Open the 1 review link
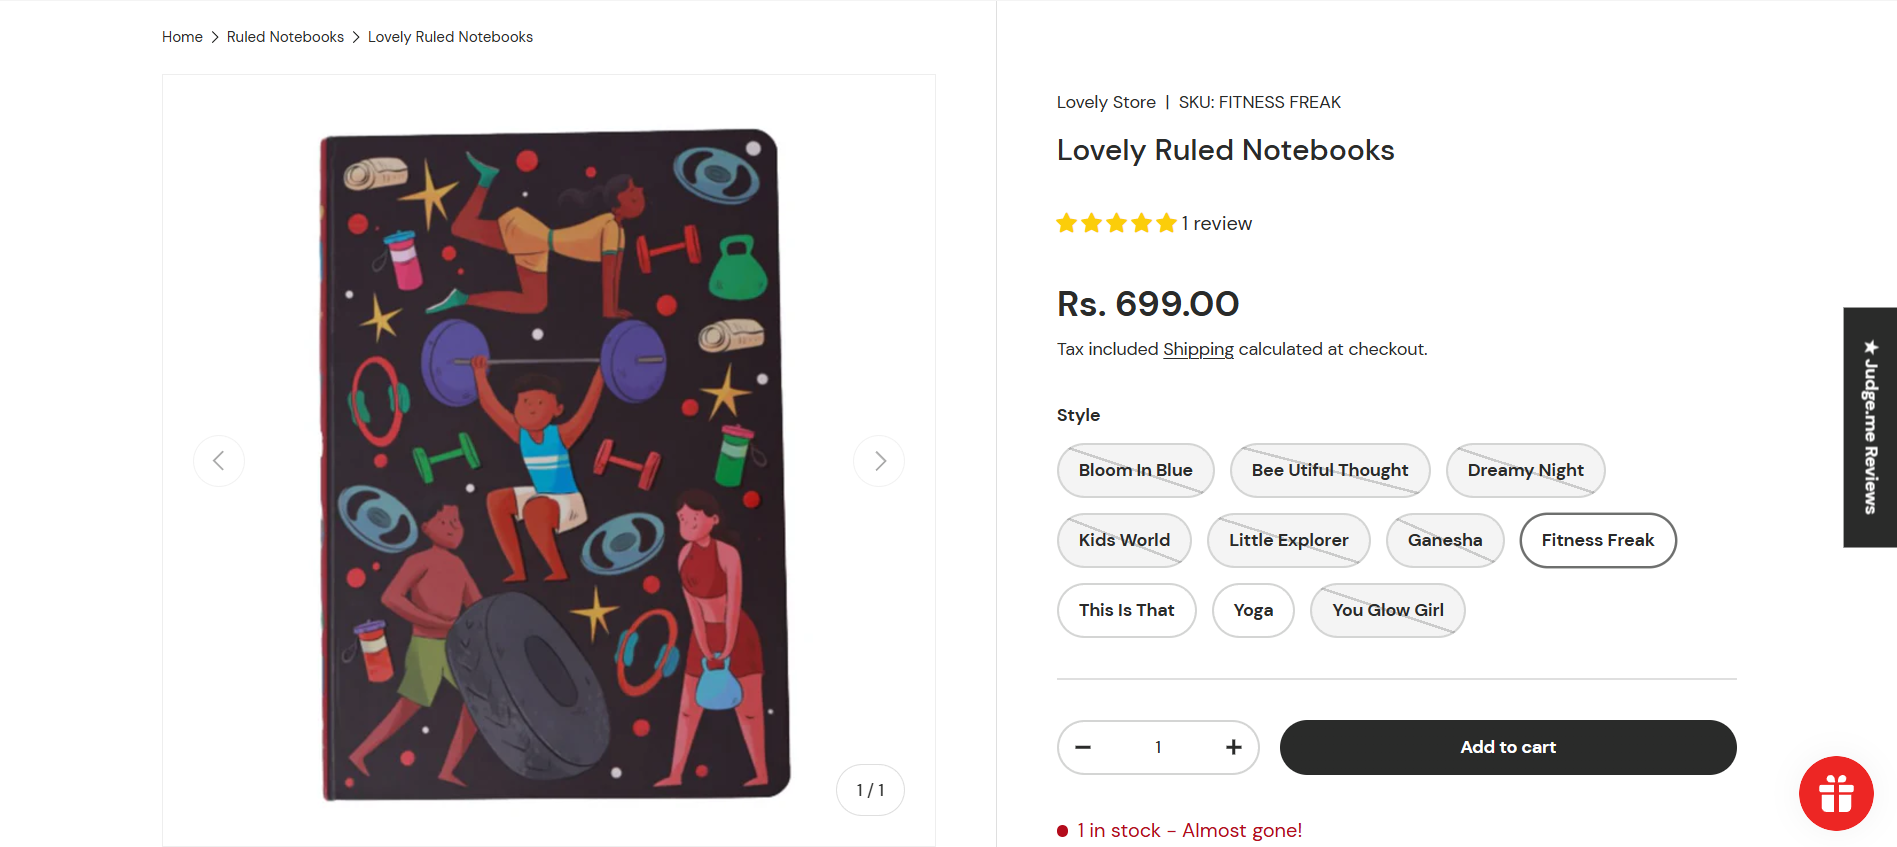Screen dimensions: 1897x847 (1216, 223)
